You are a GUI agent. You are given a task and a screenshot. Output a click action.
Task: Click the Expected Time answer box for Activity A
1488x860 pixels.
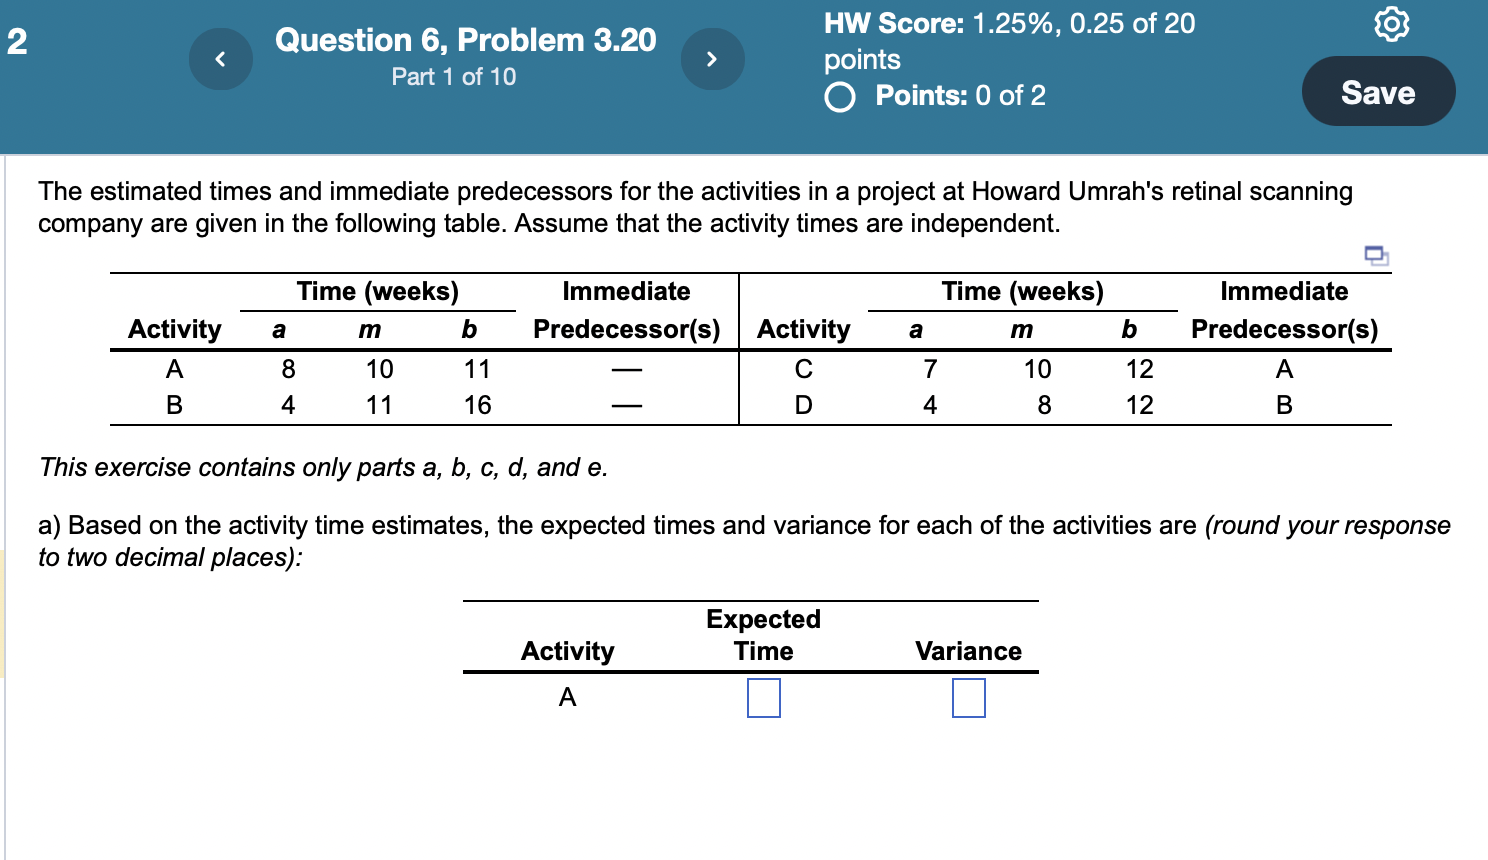[x=763, y=698]
